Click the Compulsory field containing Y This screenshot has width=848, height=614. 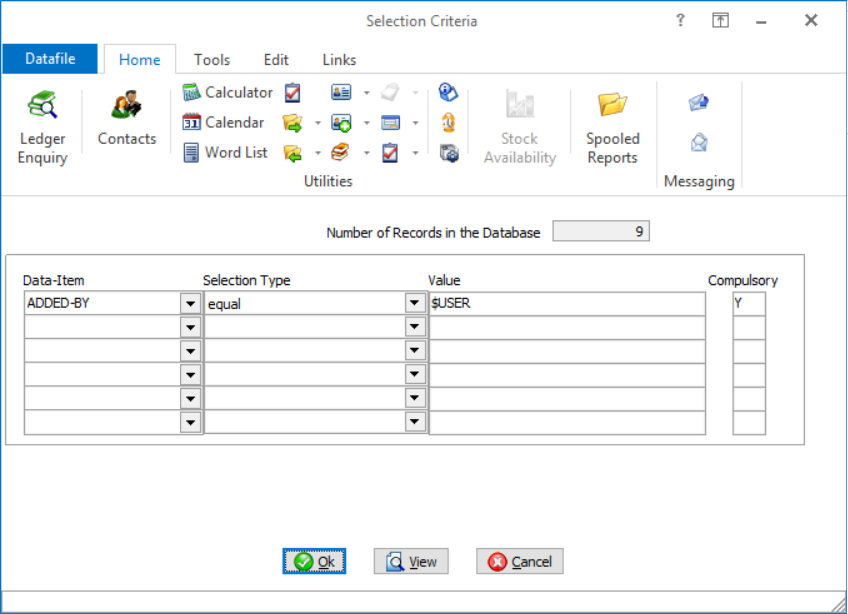749,303
